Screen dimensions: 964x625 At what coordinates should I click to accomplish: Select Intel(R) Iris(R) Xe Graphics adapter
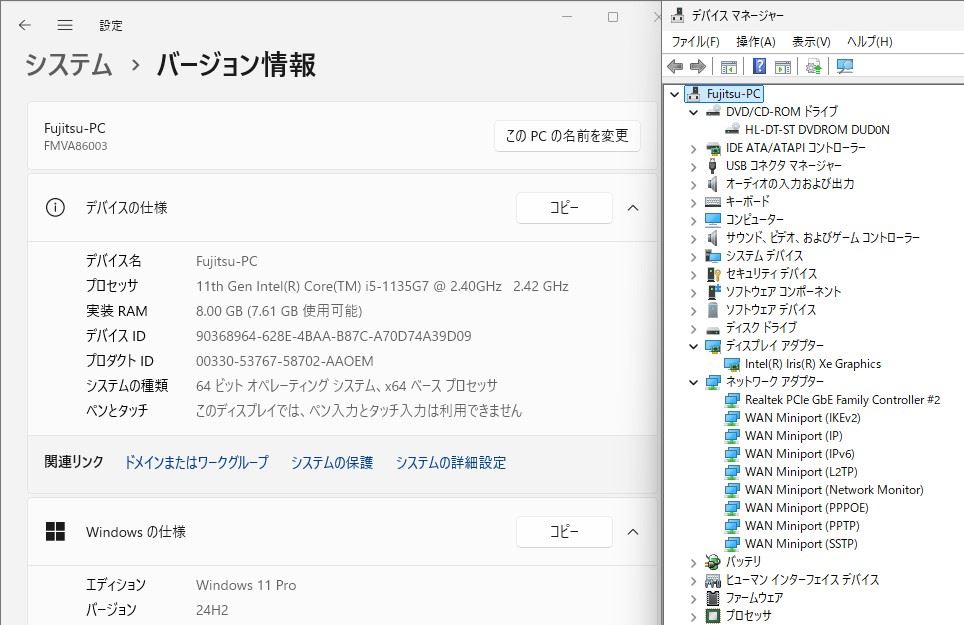click(x=813, y=364)
